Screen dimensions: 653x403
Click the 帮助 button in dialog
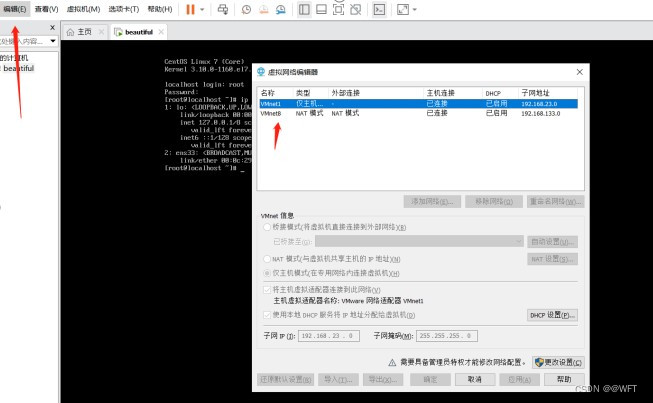point(564,379)
